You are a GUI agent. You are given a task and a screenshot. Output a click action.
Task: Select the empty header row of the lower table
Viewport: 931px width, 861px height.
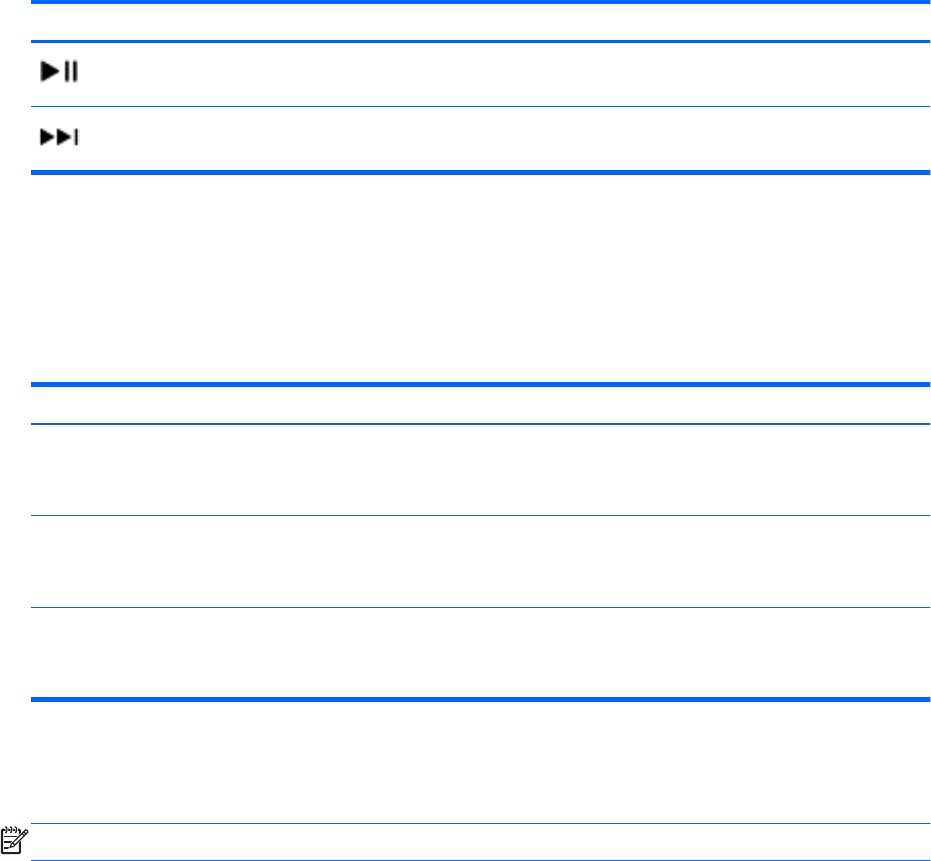tap(480, 405)
